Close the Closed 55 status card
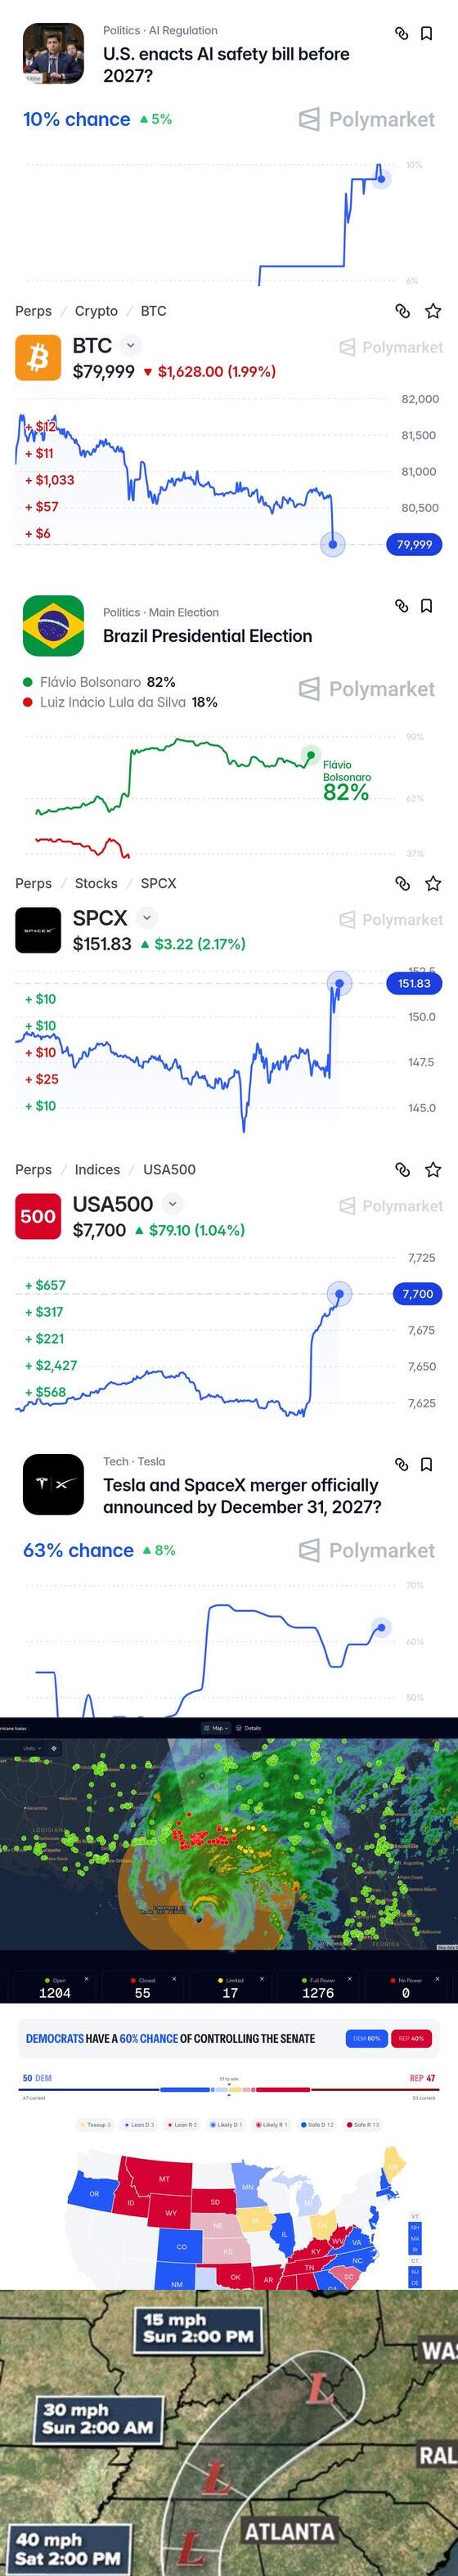The image size is (458, 2576). point(174,1978)
